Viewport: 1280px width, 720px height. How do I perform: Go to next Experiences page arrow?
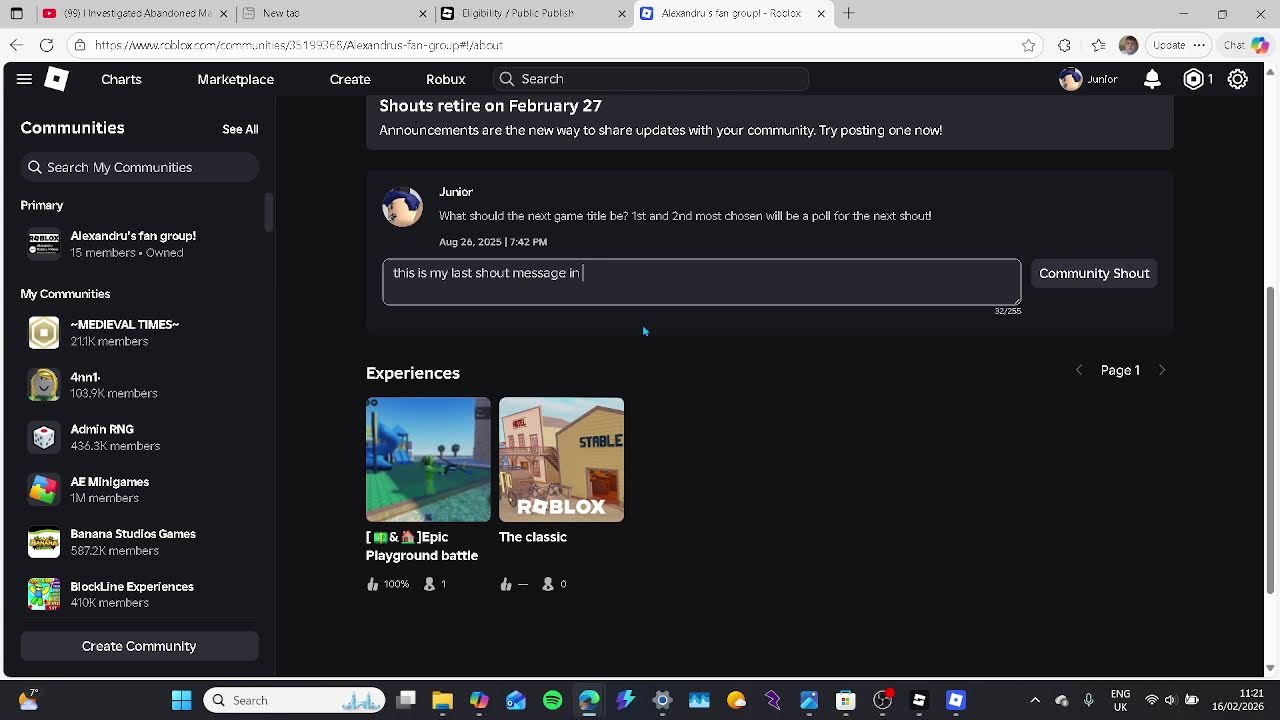1162,370
